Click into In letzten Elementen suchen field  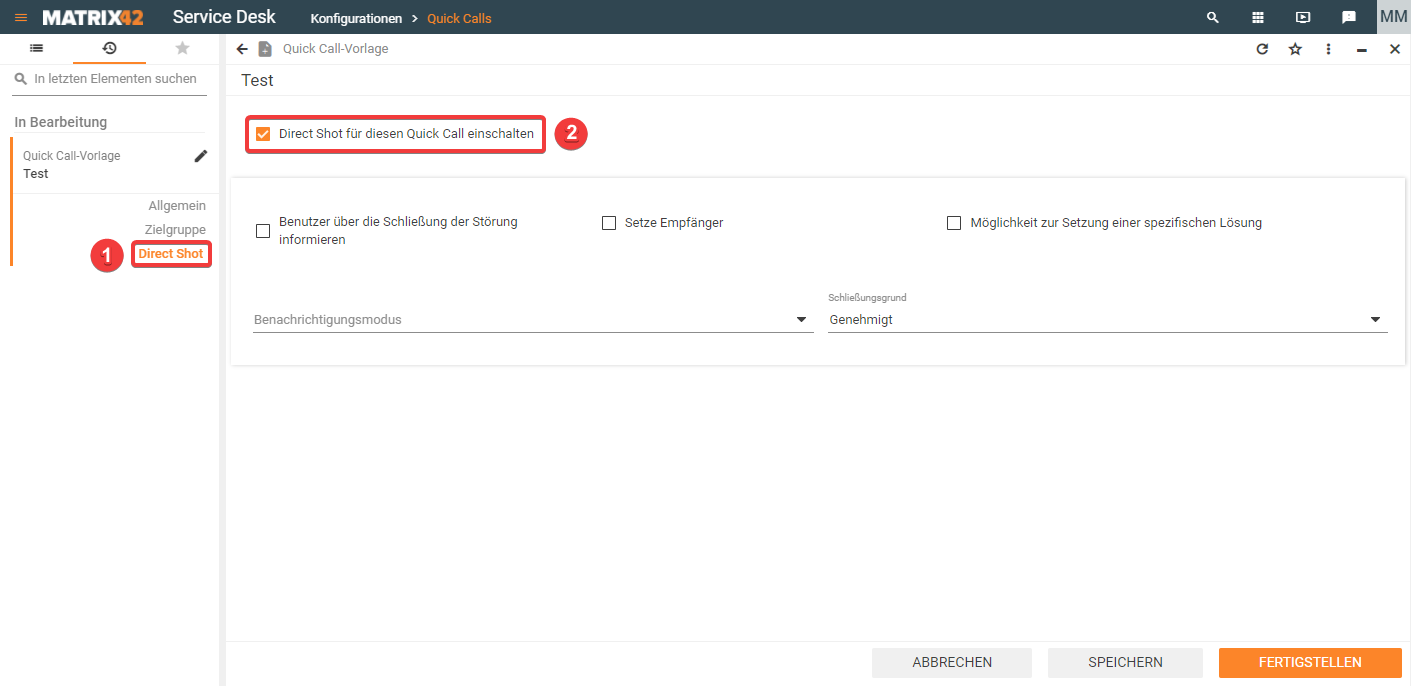115,79
